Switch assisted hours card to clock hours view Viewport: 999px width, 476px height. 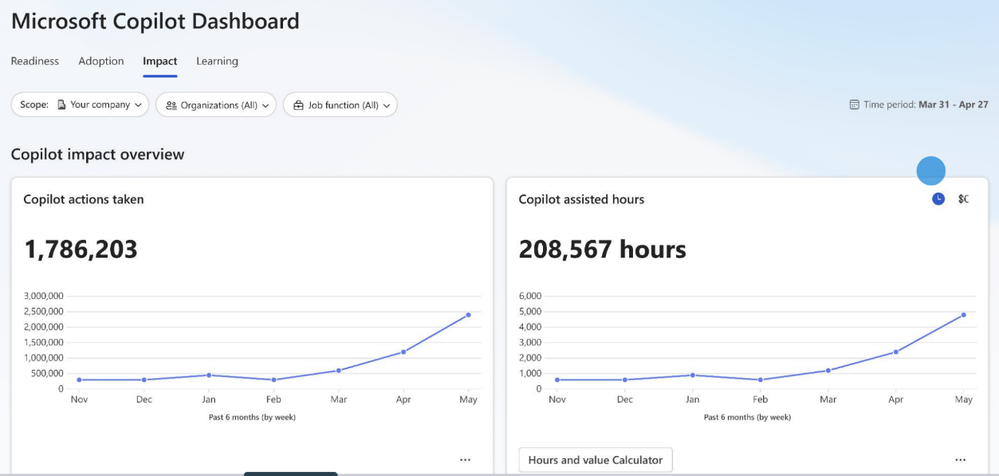(x=938, y=199)
